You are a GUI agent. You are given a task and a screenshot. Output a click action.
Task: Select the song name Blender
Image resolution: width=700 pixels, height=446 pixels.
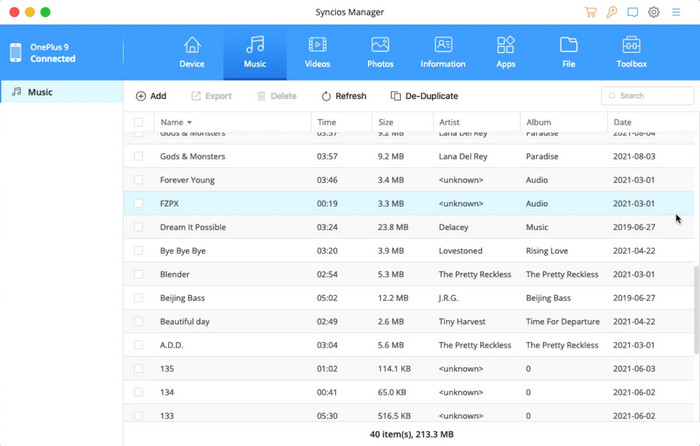coord(175,274)
